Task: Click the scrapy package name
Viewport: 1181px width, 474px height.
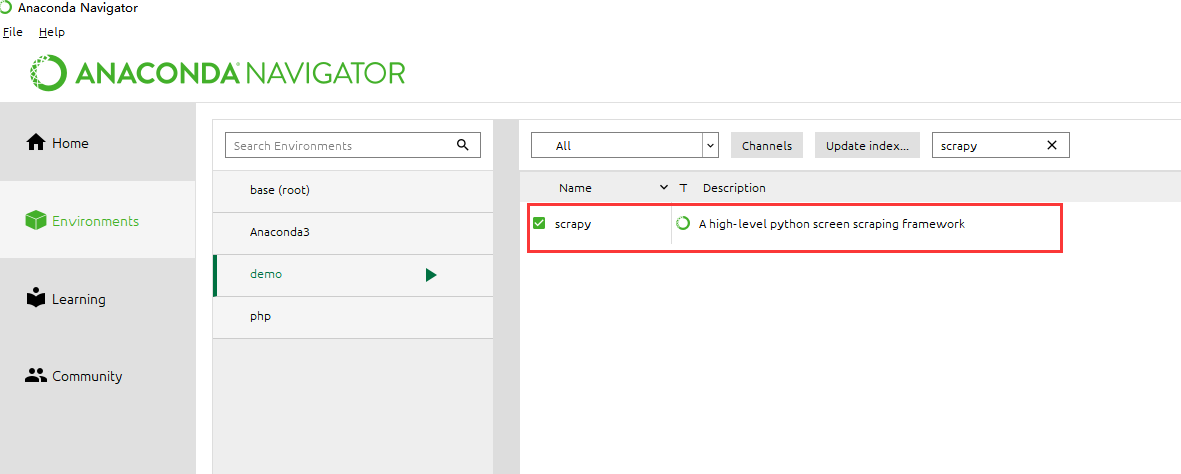Action: pyautogui.click(x=572, y=224)
